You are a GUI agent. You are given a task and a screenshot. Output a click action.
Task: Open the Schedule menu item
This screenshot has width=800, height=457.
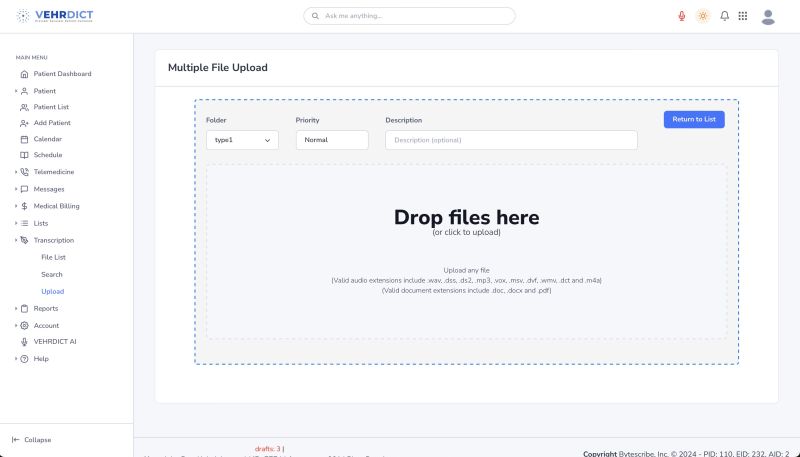(x=48, y=155)
